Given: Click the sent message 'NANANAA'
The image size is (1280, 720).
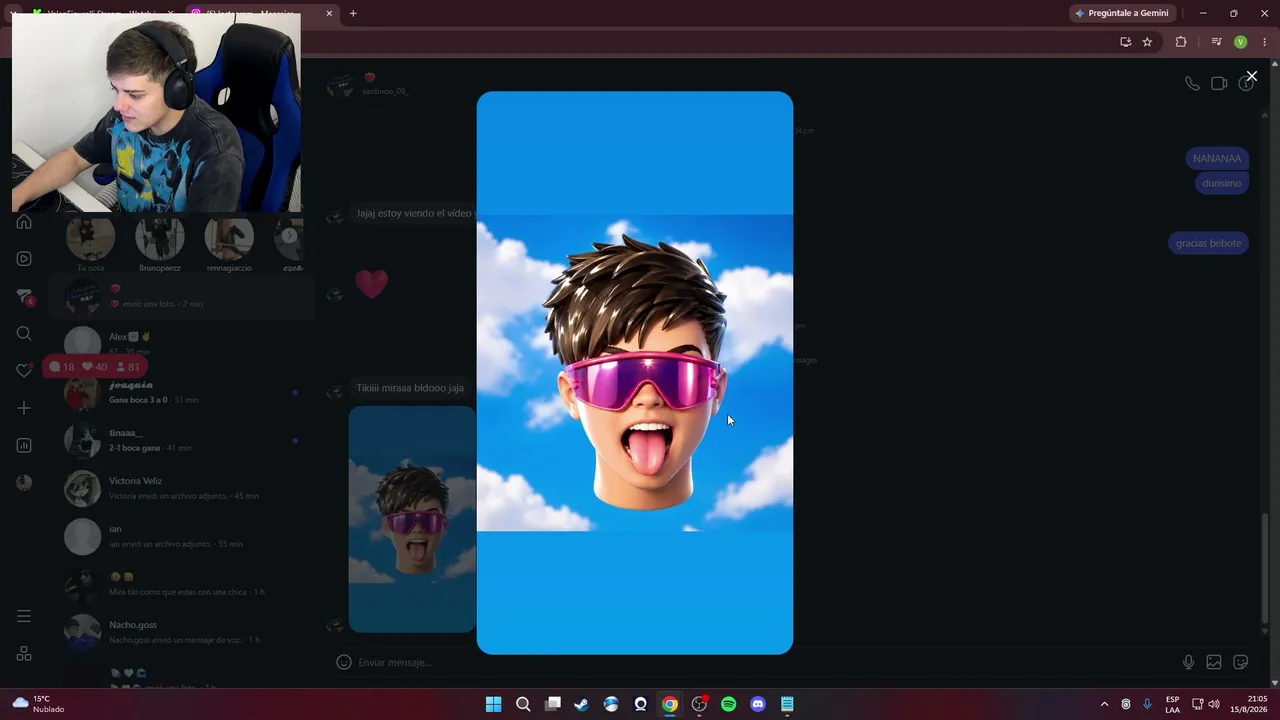Looking at the screenshot, I should pyautogui.click(x=1217, y=158).
